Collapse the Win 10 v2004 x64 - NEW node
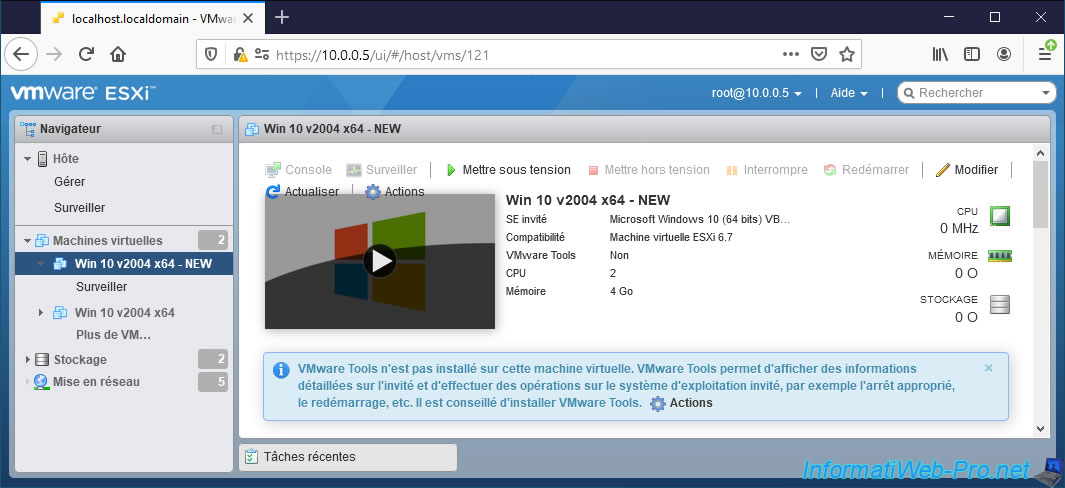 tap(41, 264)
